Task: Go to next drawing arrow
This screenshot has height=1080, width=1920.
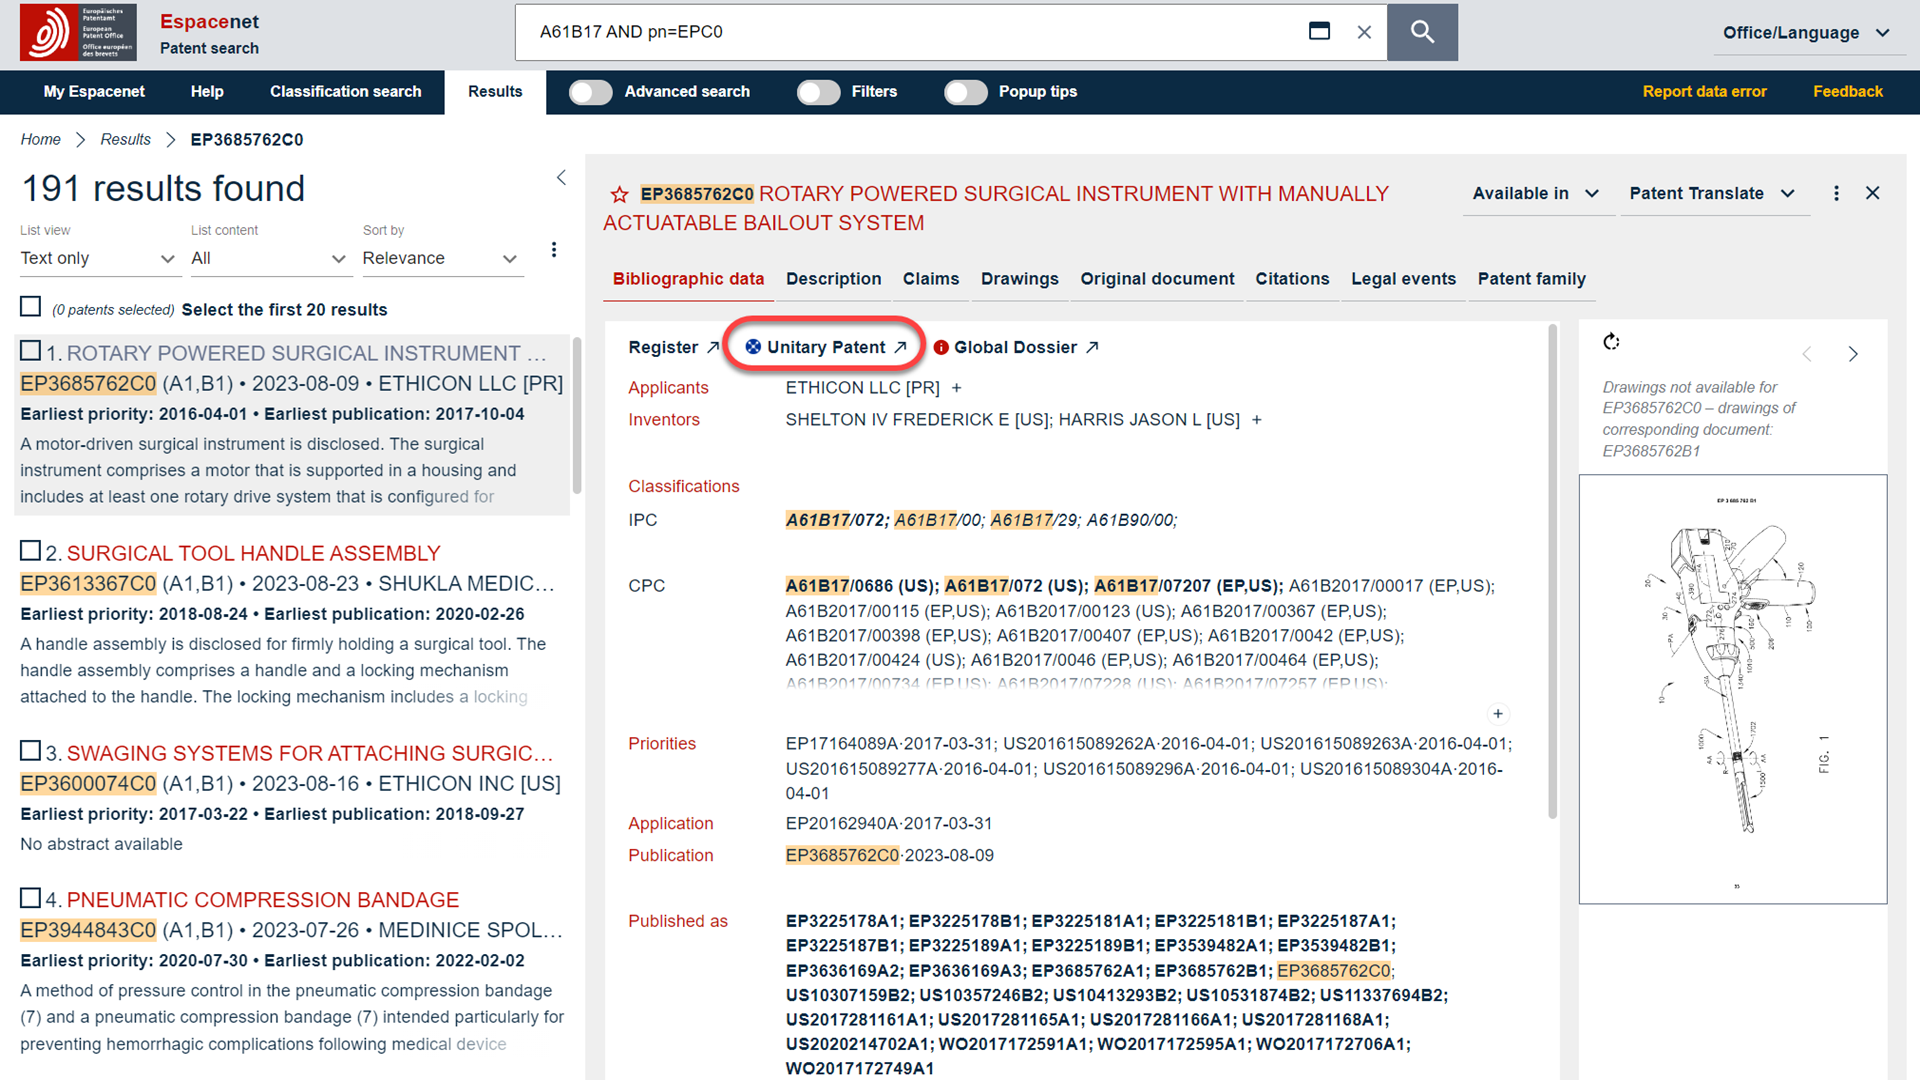Action: pos(1853,354)
